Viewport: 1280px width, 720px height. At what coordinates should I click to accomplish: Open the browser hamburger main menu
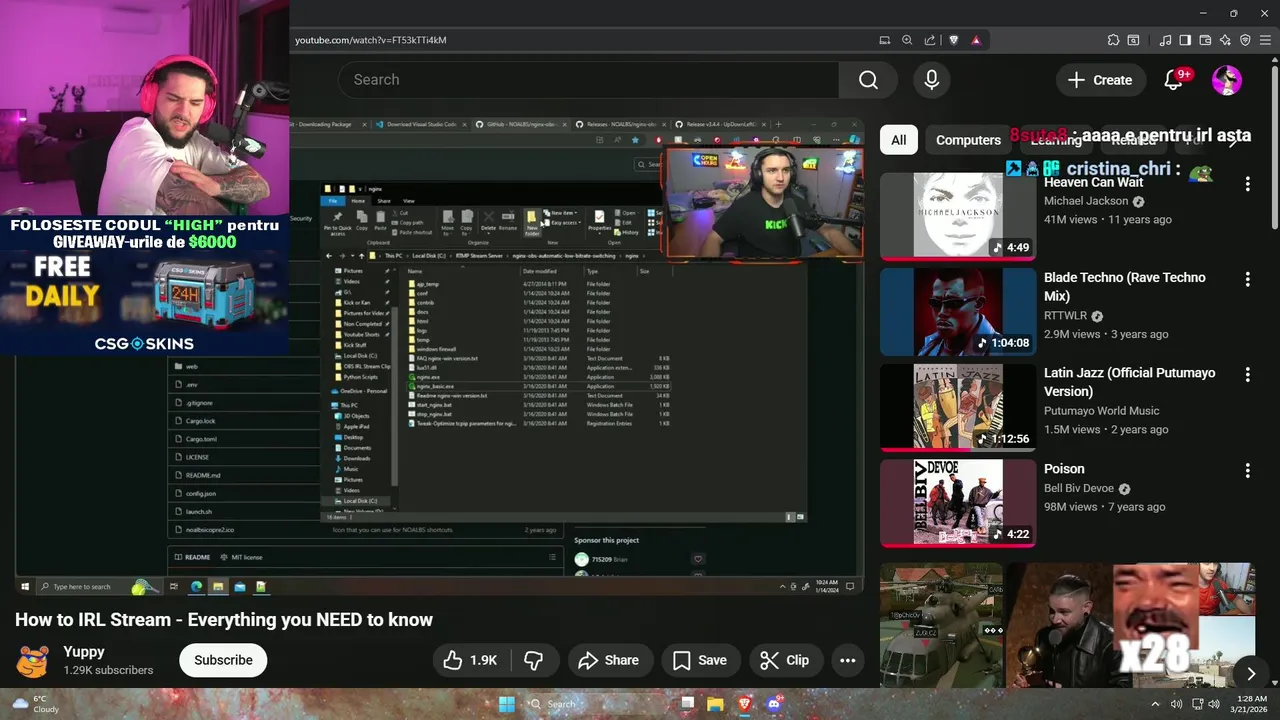1265,40
